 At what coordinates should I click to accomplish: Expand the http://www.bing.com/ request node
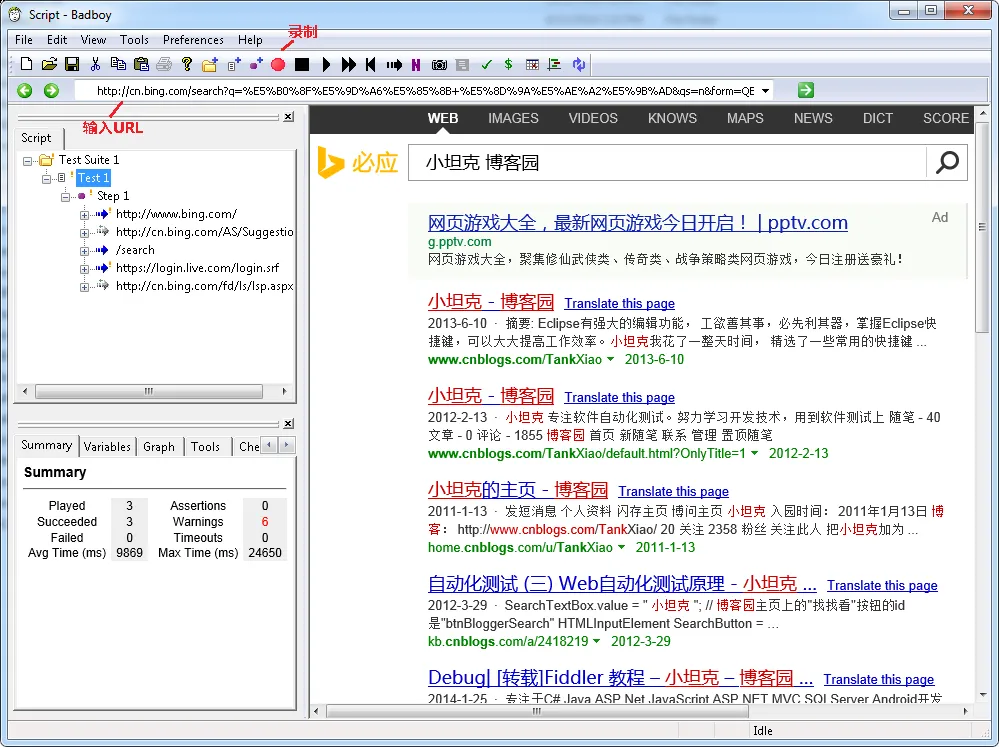click(84, 215)
